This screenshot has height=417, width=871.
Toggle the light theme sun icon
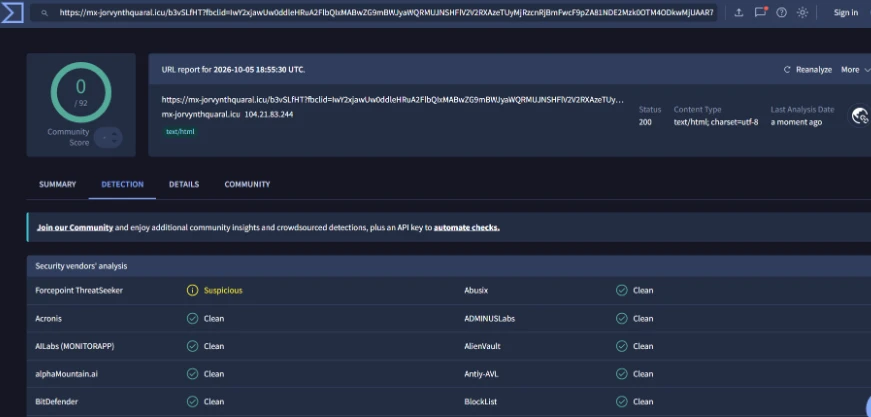(802, 12)
